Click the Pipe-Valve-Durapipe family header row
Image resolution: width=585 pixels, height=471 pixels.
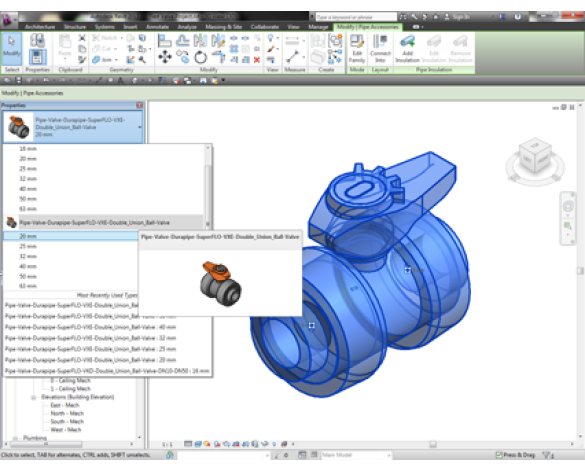click(104, 222)
